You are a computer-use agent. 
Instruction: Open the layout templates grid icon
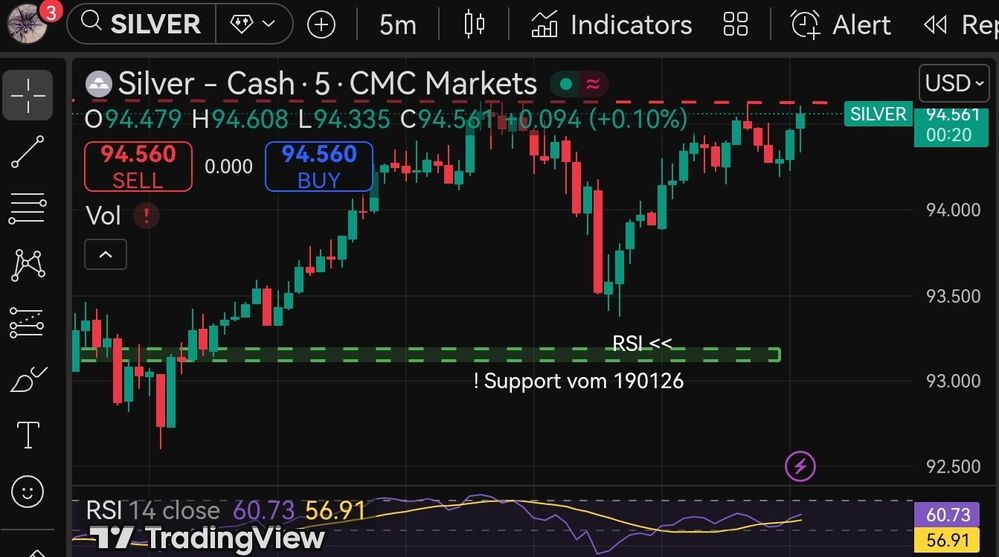(735, 25)
